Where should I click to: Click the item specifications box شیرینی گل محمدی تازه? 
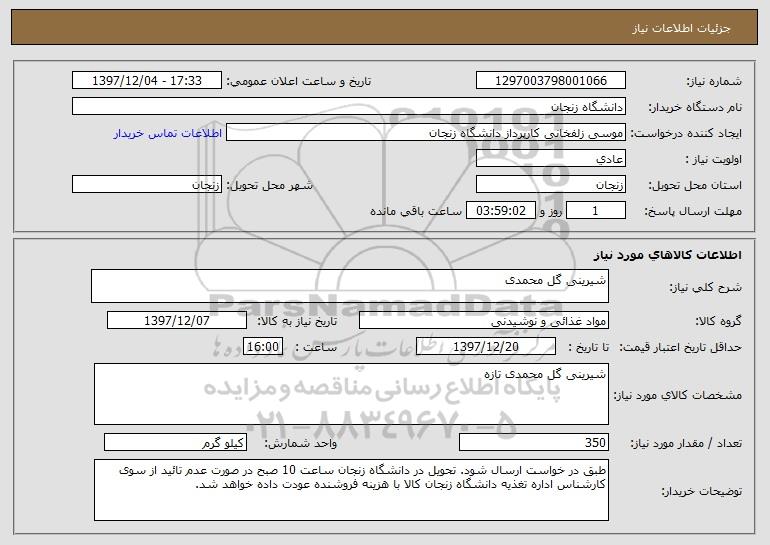tap(351, 394)
